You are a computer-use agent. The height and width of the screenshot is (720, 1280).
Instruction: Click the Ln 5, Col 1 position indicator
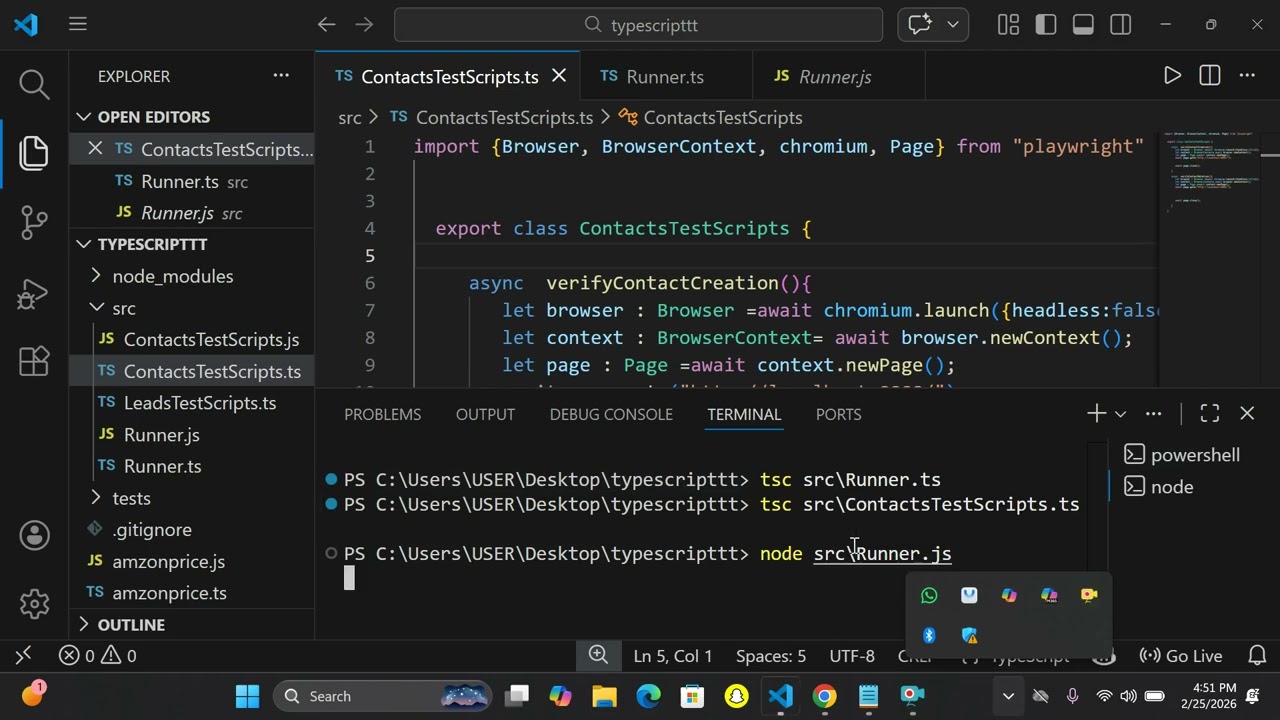[x=673, y=656]
